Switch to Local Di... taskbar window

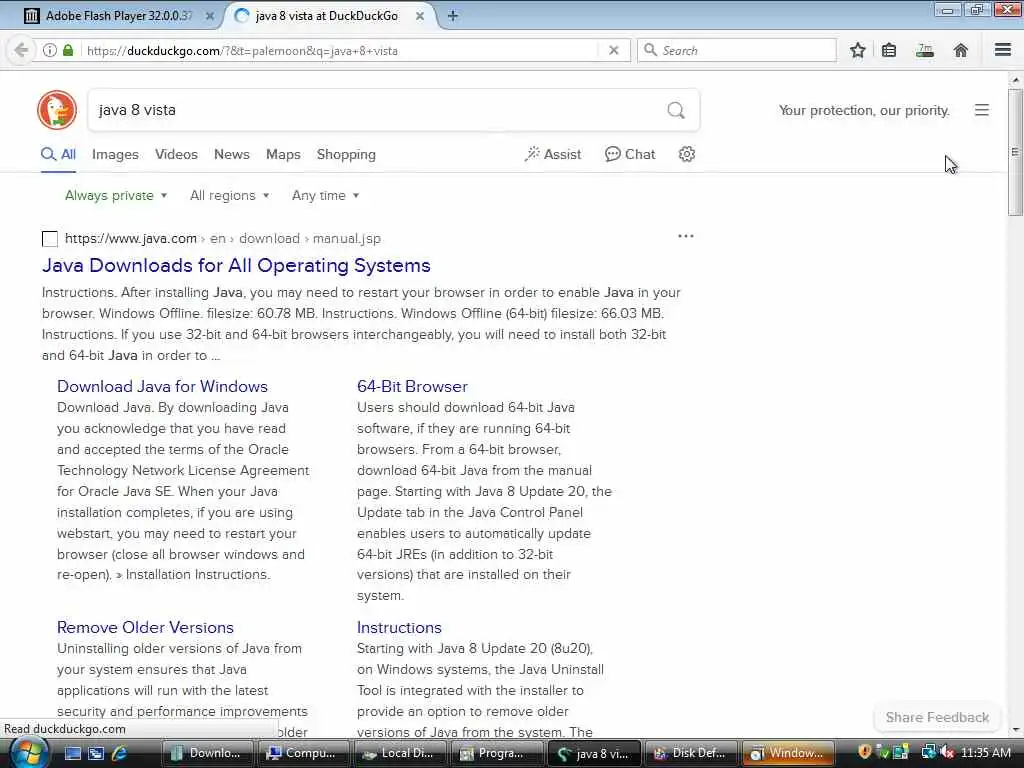(x=400, y=753)
